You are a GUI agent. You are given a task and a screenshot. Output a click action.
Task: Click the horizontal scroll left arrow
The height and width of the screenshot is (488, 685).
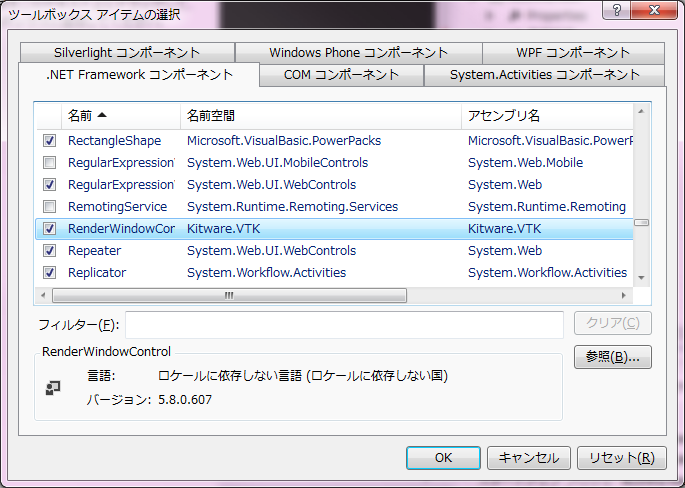tap(43, 295)
